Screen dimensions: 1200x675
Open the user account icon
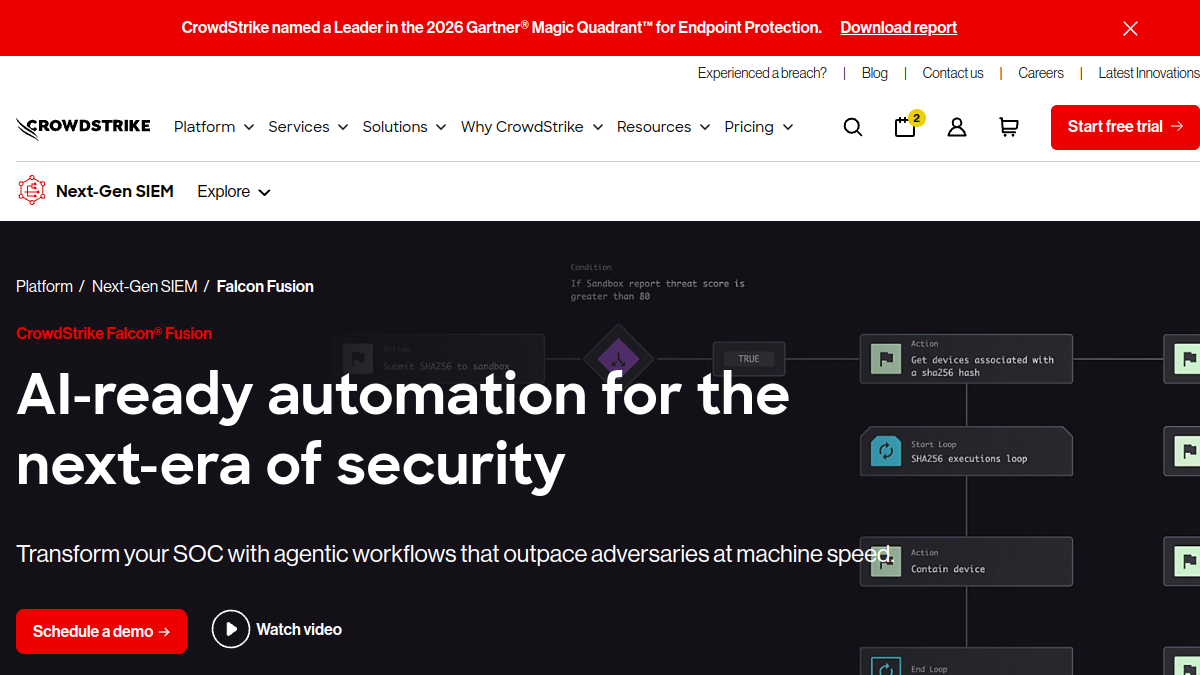pyautogui.click(x=957, y=127)
